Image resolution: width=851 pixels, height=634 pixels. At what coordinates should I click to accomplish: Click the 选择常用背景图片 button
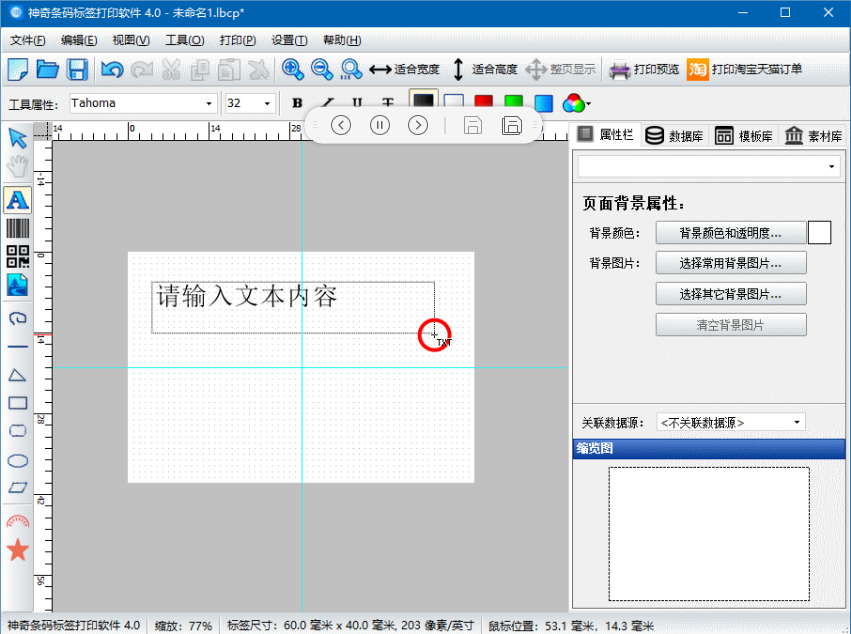(730, 263)
